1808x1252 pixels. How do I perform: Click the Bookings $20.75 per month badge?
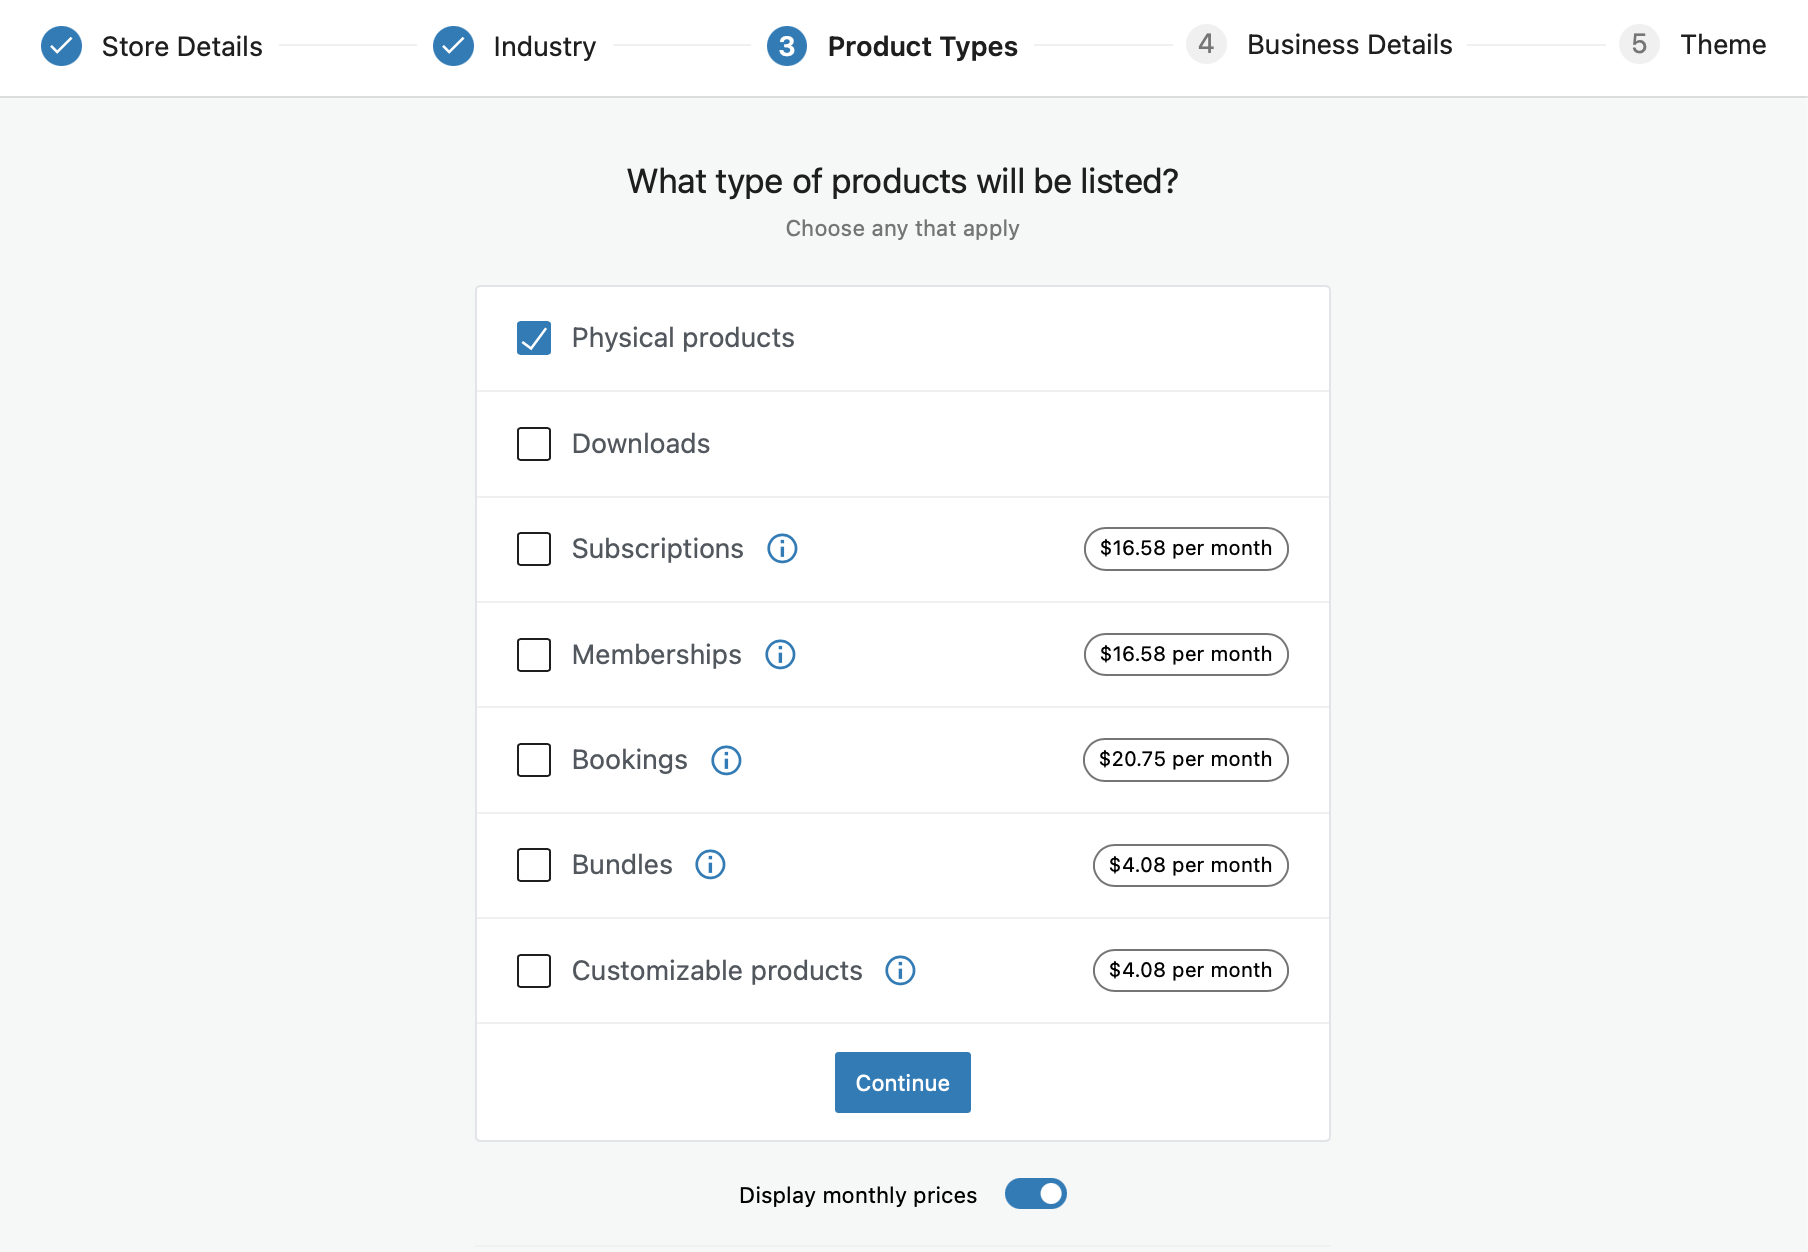pos(1185,760)
